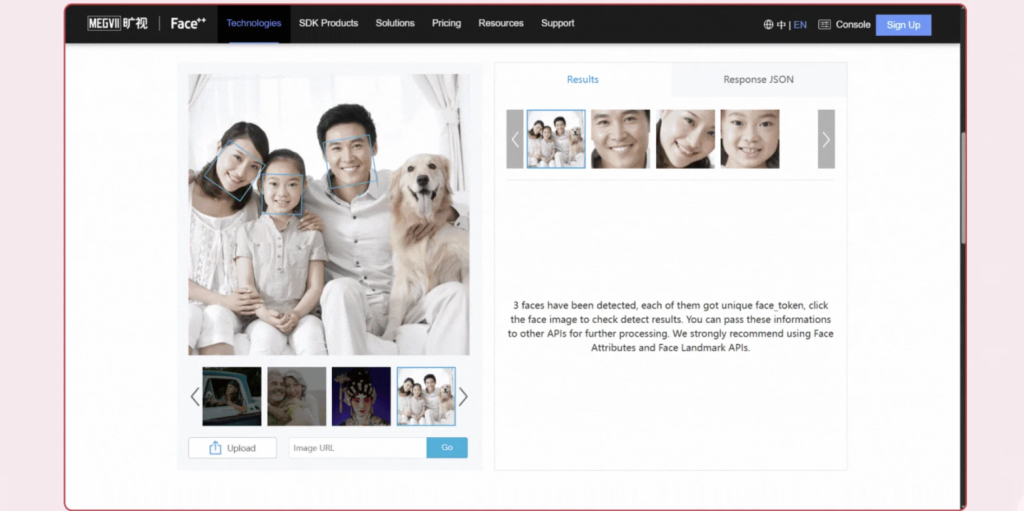Select the Response JSON tab
1024x511 pixels.
759,80
